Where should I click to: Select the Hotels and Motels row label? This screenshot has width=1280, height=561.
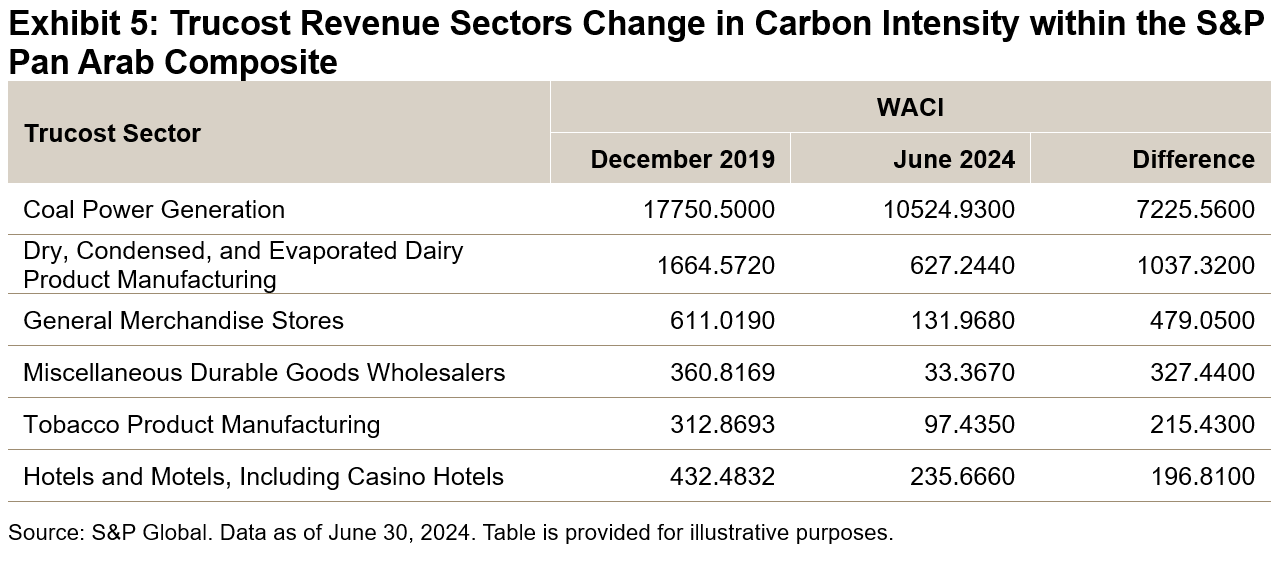[x=263, y=477]
